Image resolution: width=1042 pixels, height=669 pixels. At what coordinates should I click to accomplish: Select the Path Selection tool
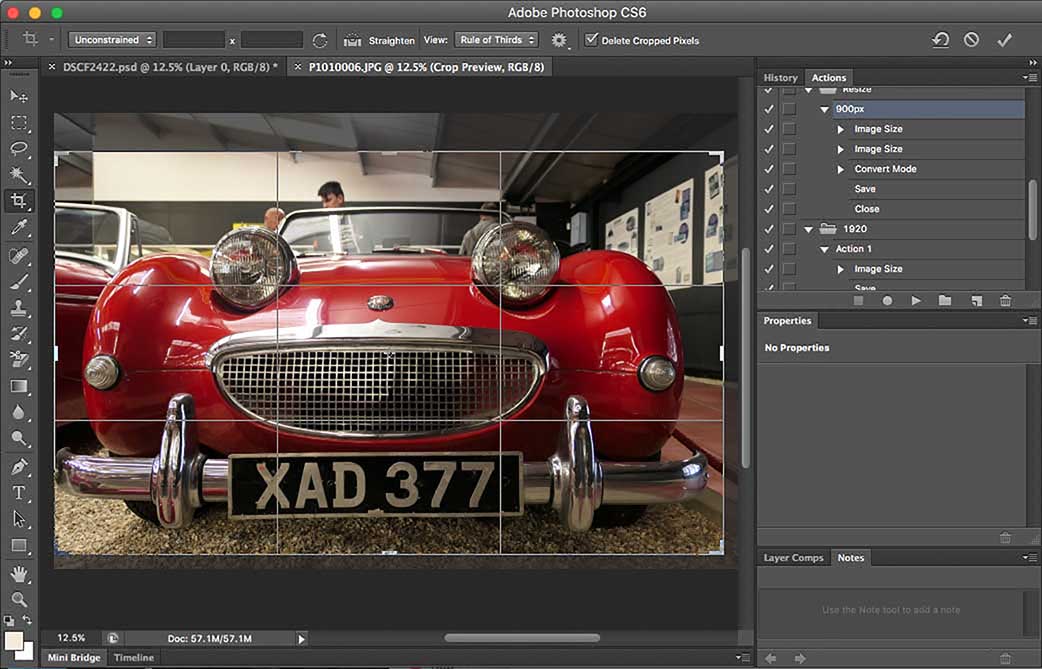point(19,519)
